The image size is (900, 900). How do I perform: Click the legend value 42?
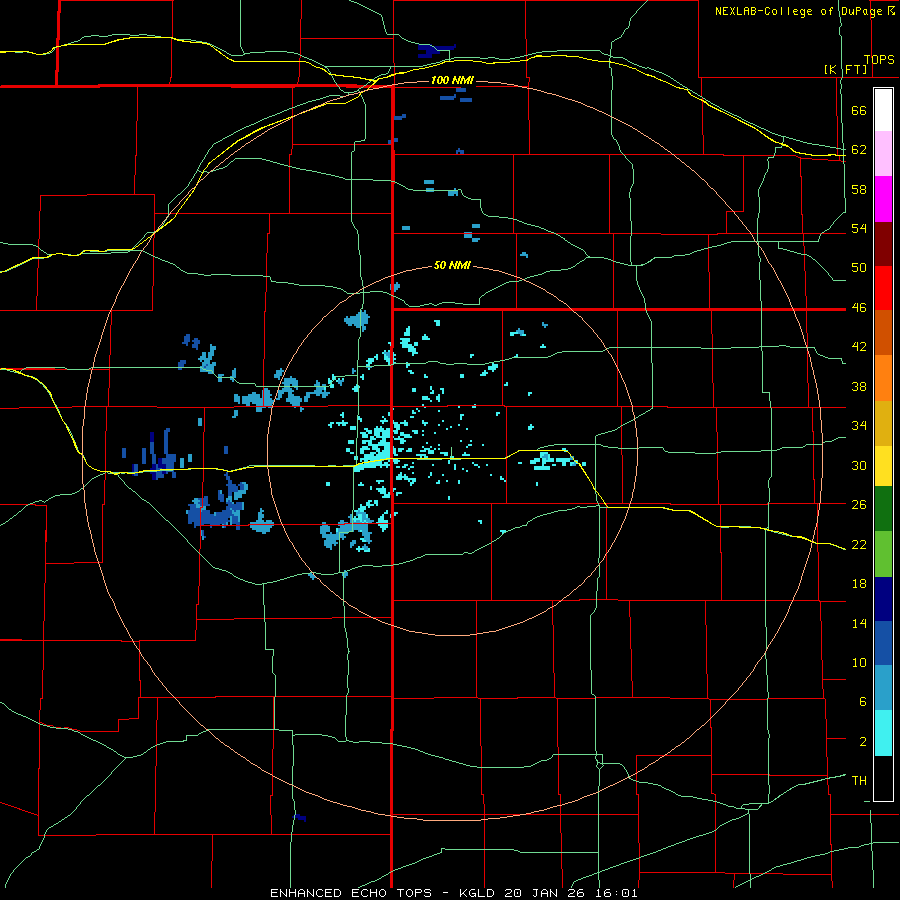pos(859,347)
